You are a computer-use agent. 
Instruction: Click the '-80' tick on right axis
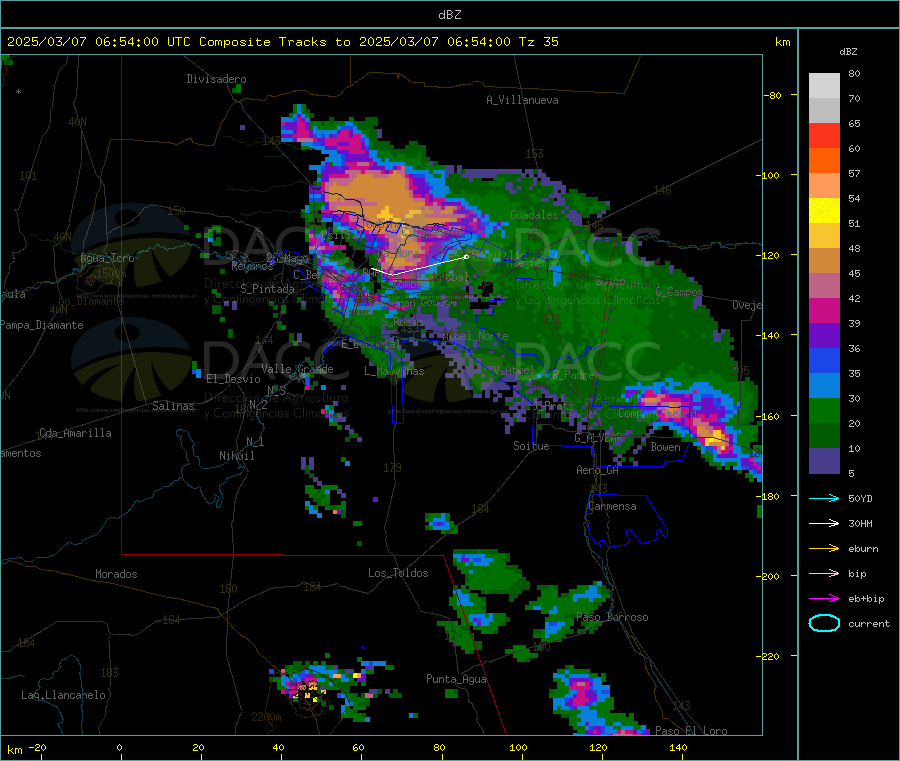coord(773,95)
